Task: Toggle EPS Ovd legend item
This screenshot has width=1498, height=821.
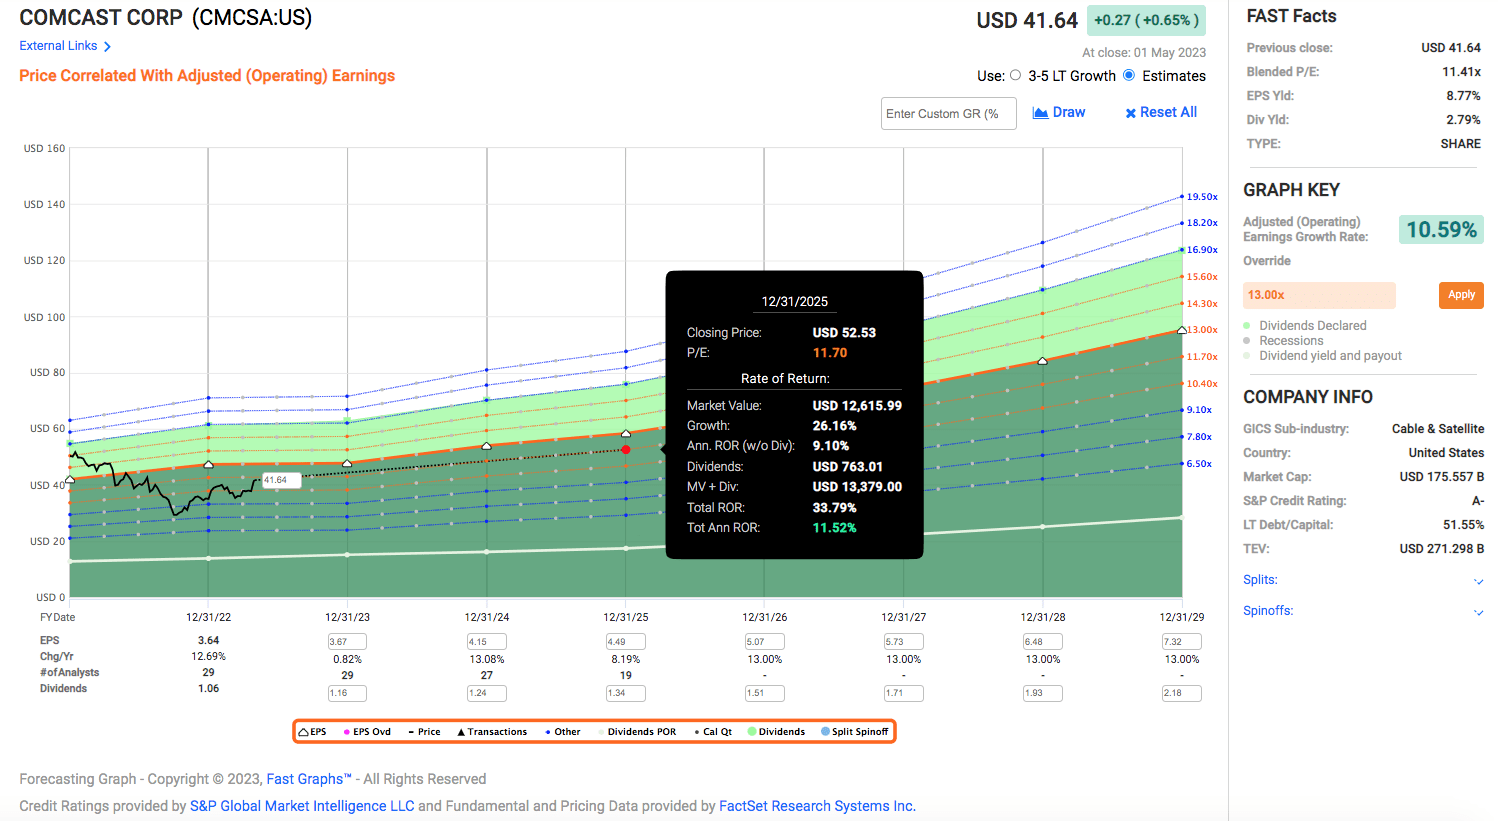Action: pos(367,732)
